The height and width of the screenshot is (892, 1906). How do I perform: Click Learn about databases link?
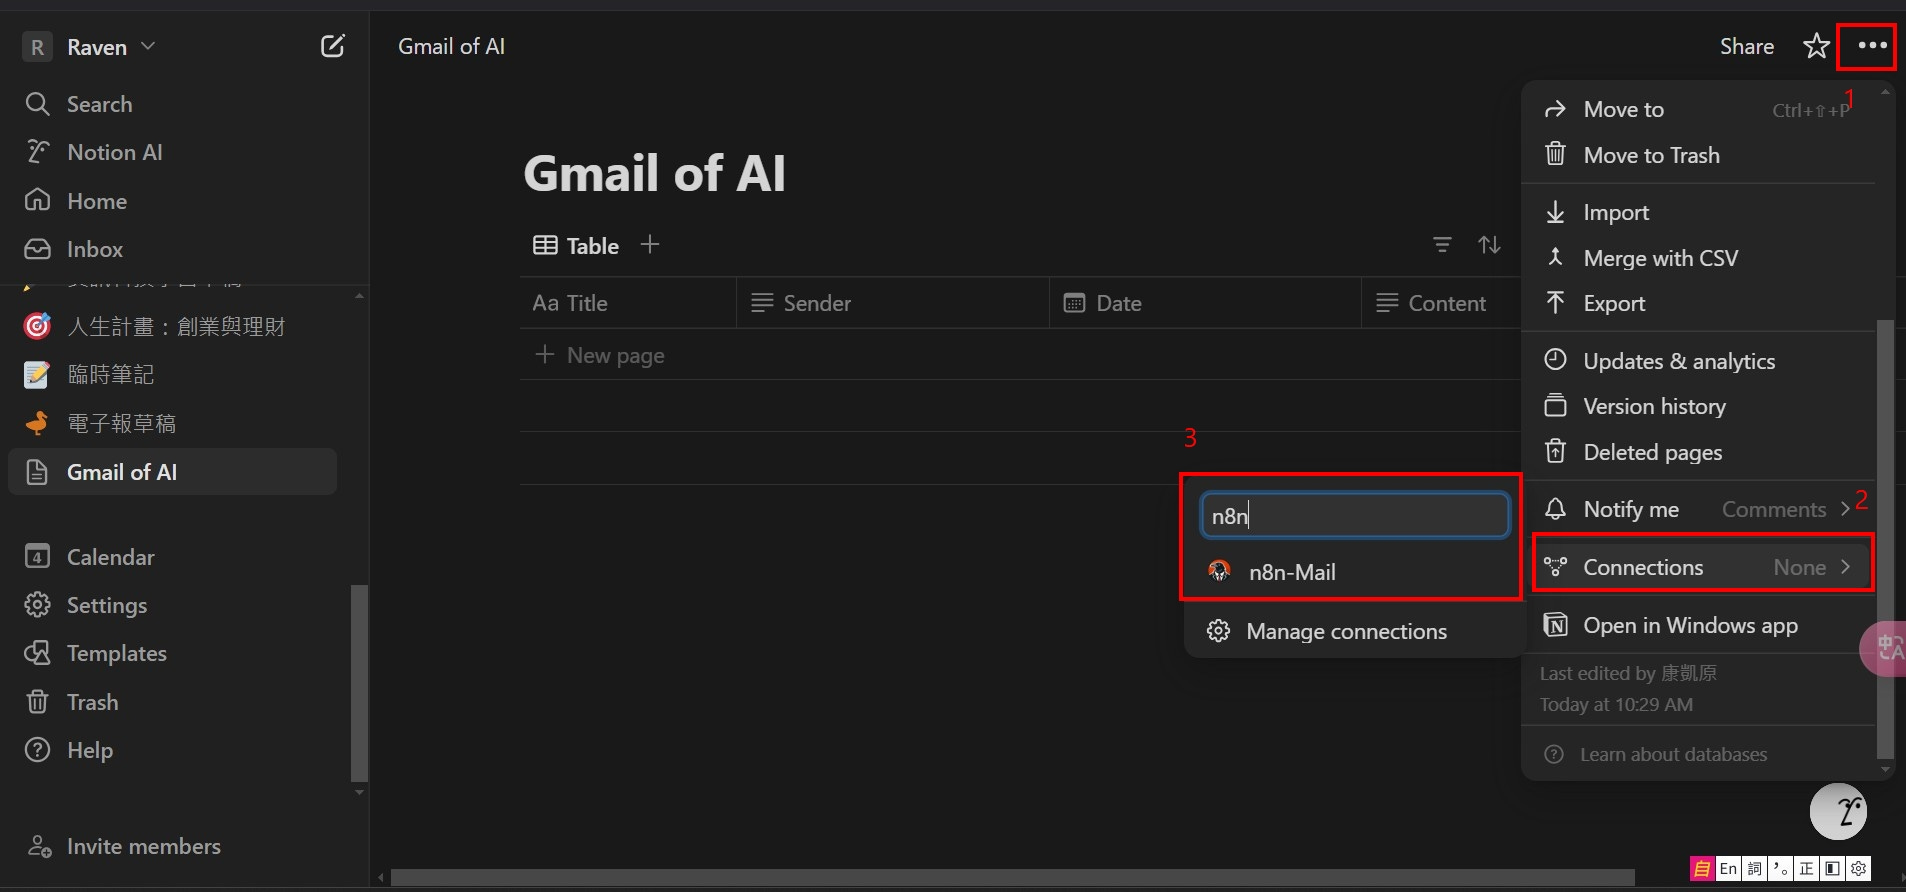[1673, 754]
